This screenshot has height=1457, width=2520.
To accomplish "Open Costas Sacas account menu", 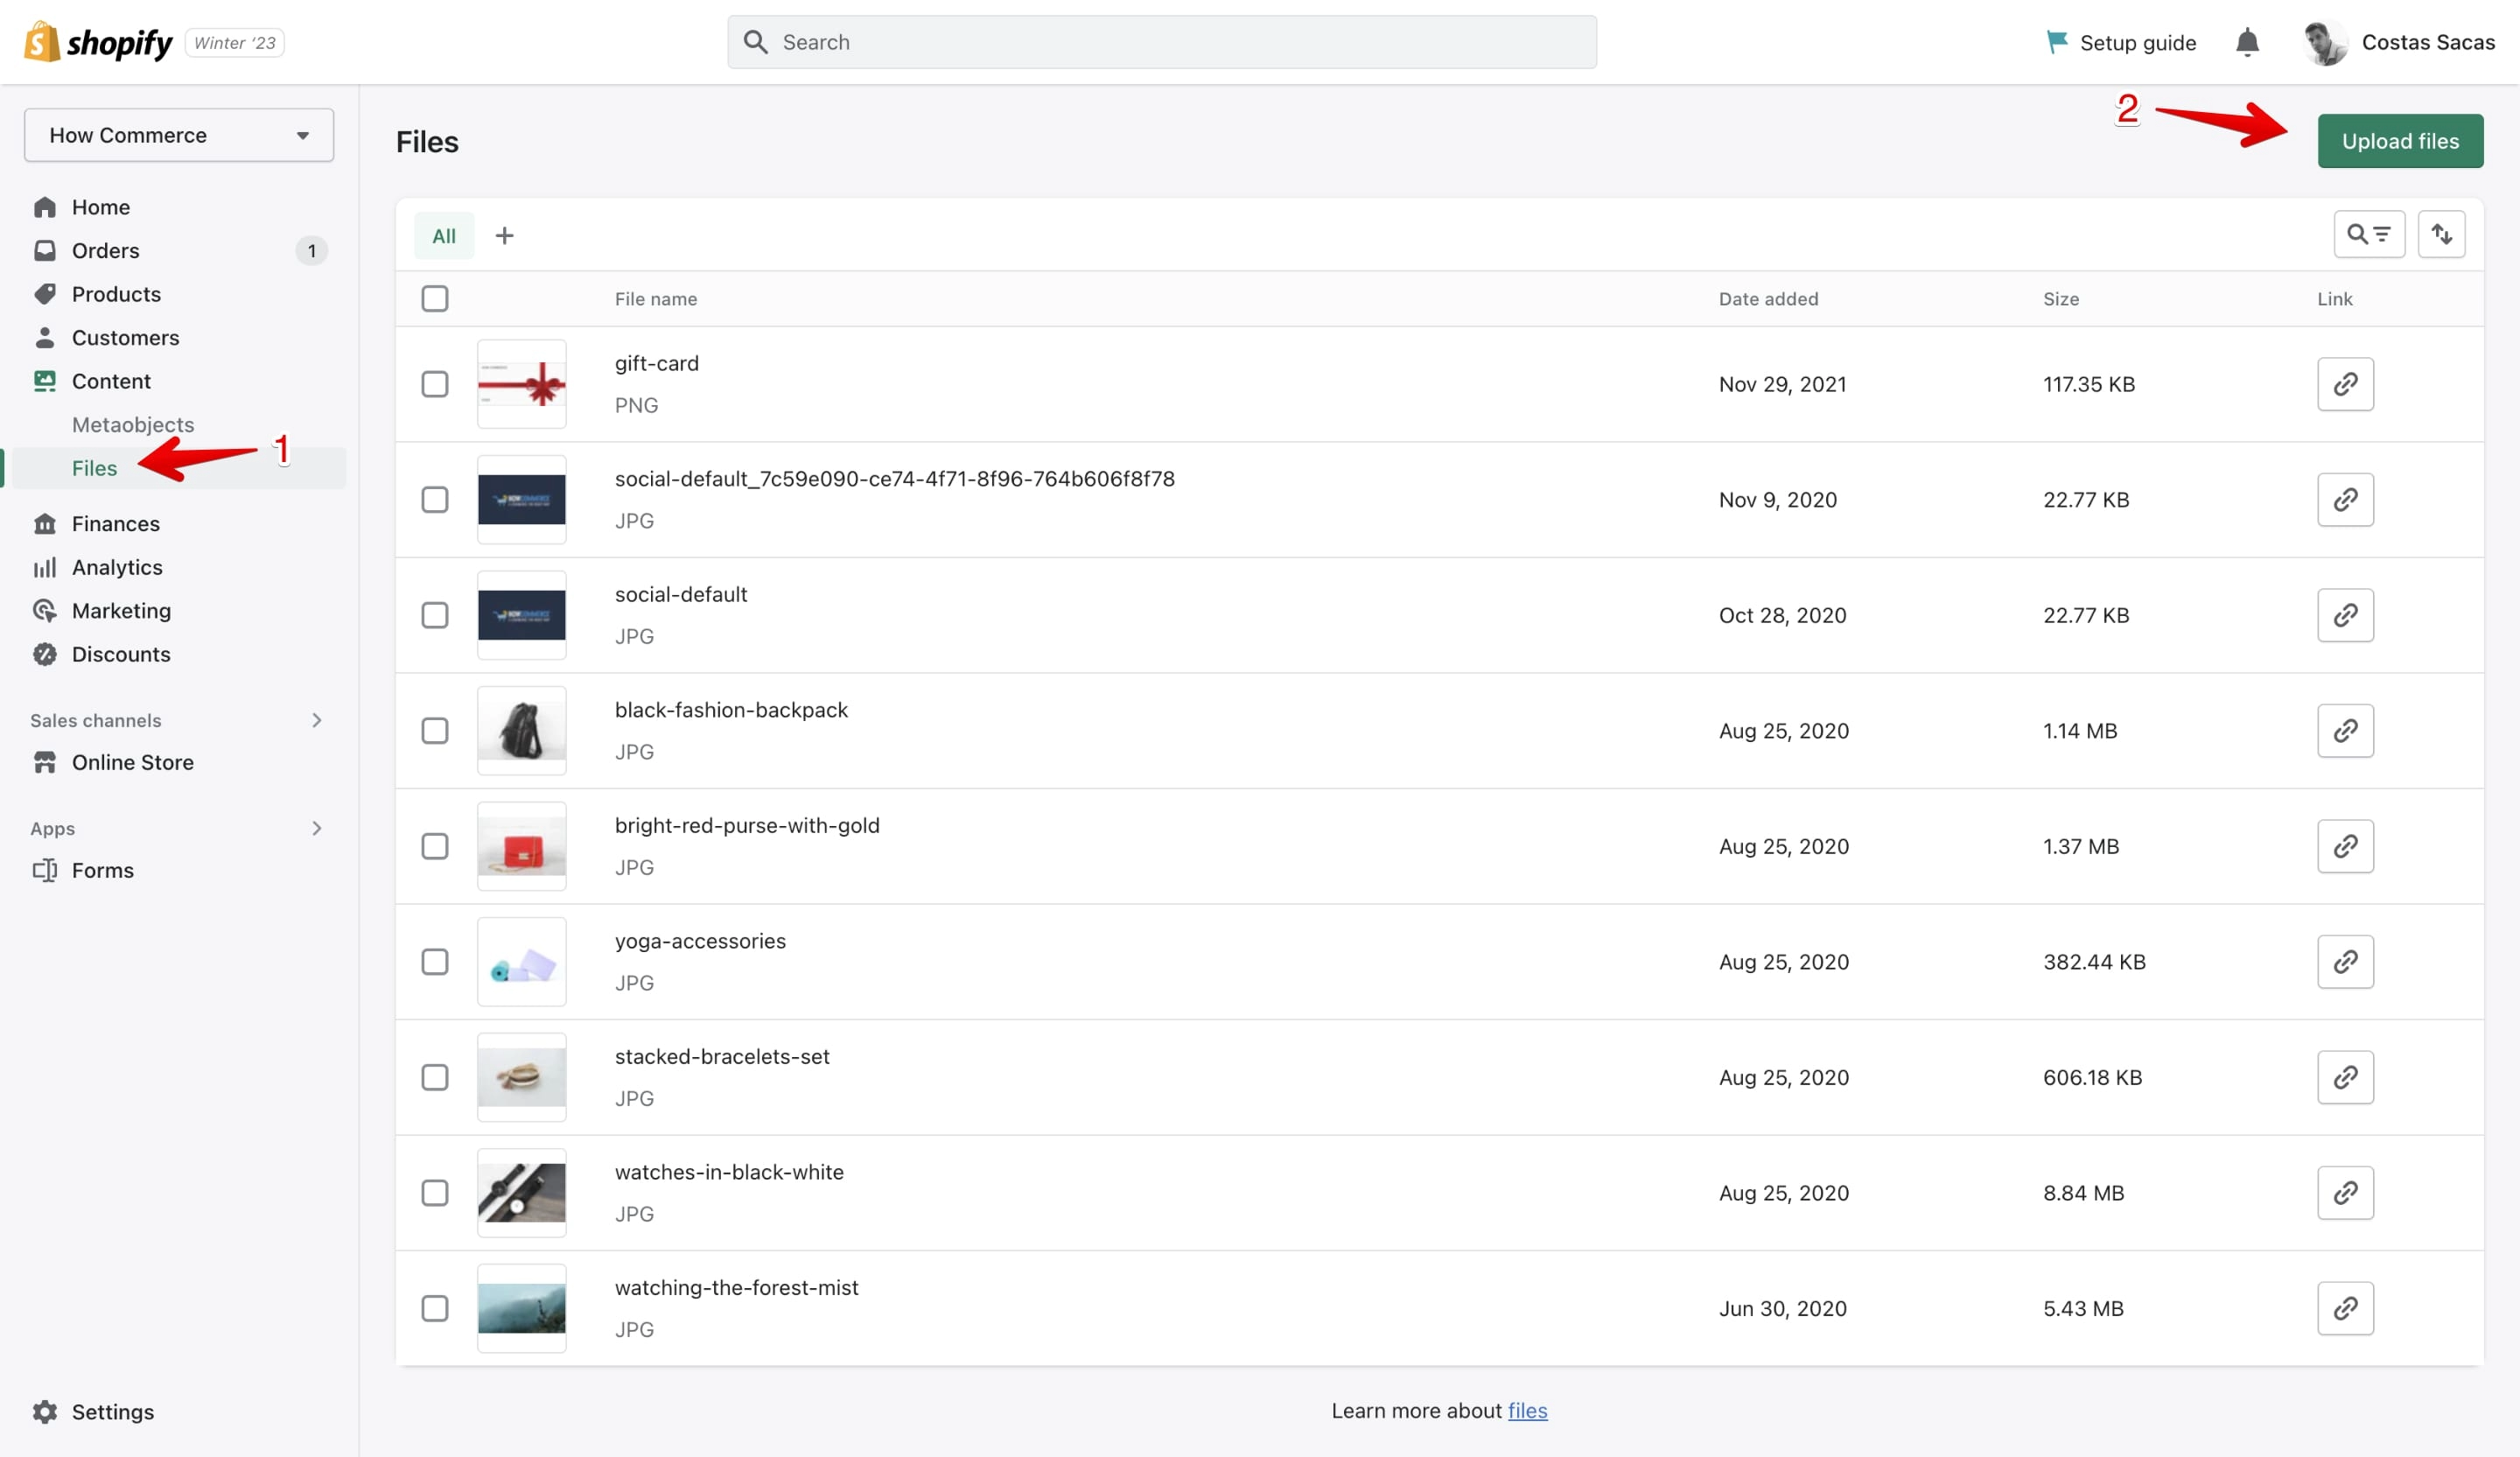I will point(2399,42).
